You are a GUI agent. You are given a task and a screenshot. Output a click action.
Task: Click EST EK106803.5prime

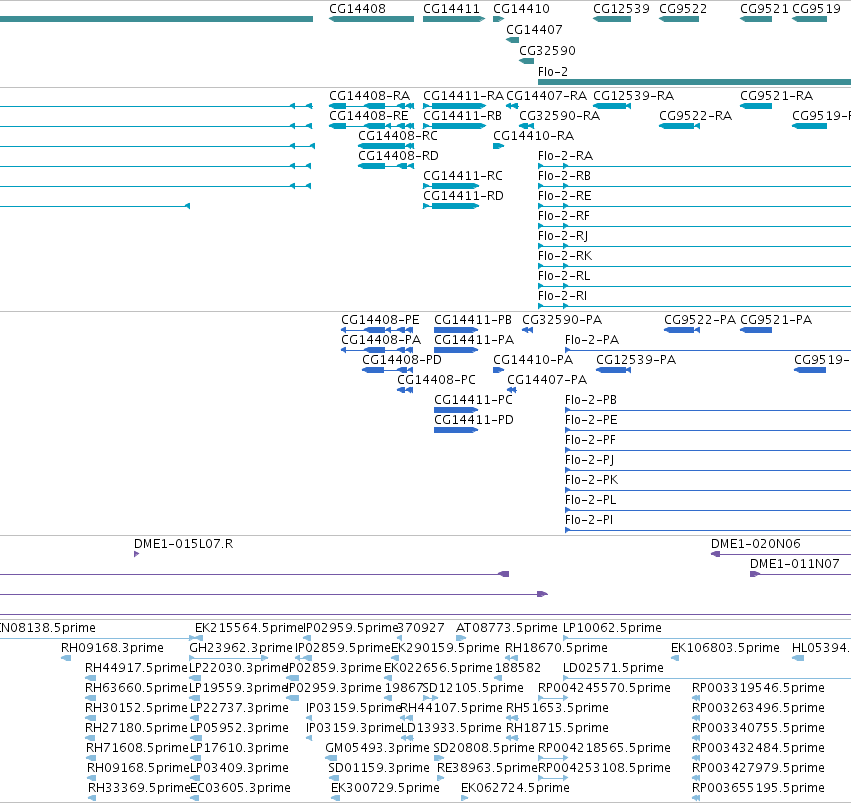click(725, 648)
